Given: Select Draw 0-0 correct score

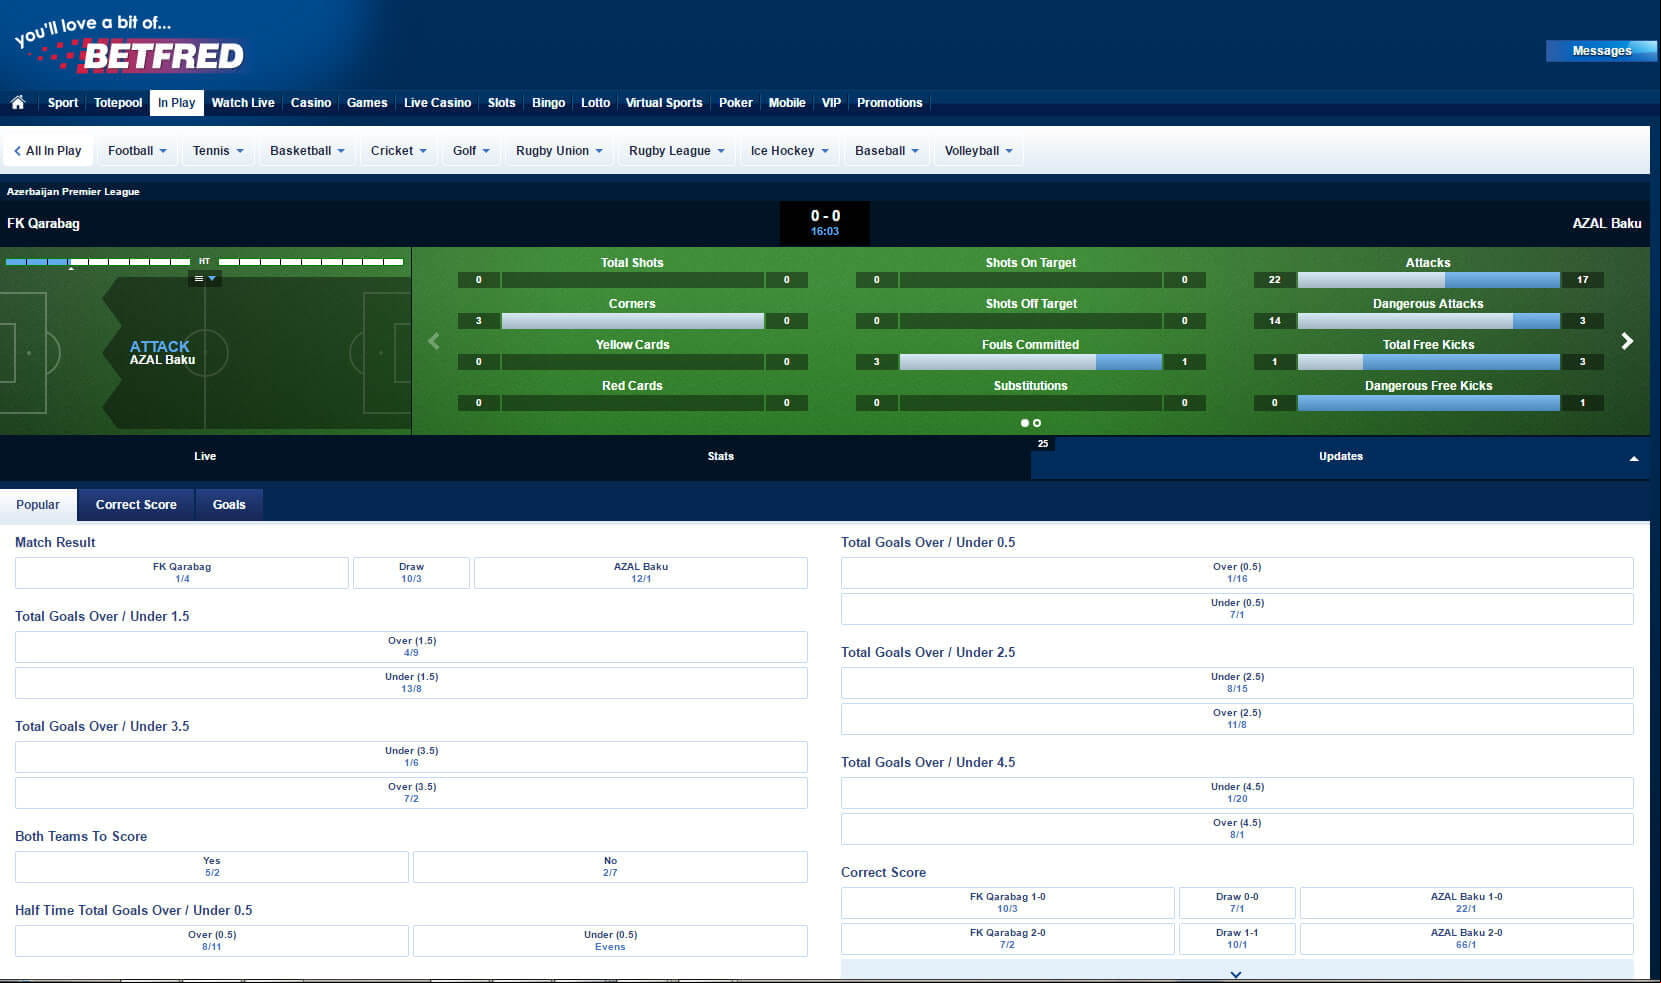Looking at the screenshot, I should click(1237, 903).
